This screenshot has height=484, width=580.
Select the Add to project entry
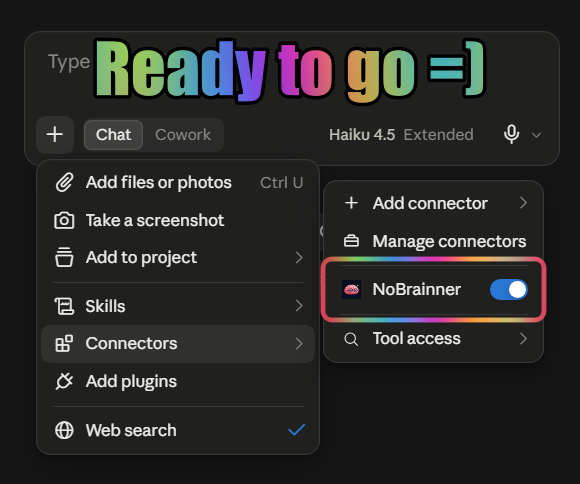(178, 258)
